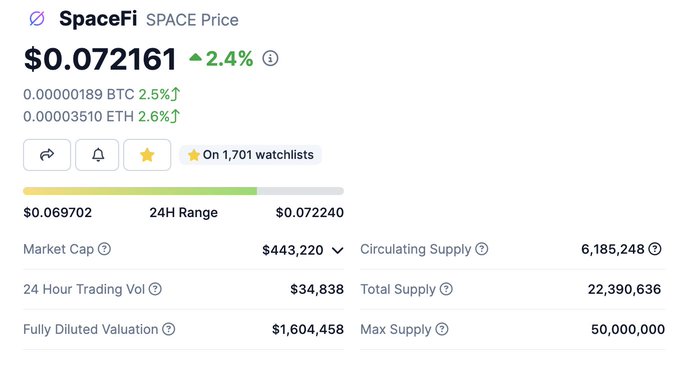Open Total Supply help icon

point(446,289)
